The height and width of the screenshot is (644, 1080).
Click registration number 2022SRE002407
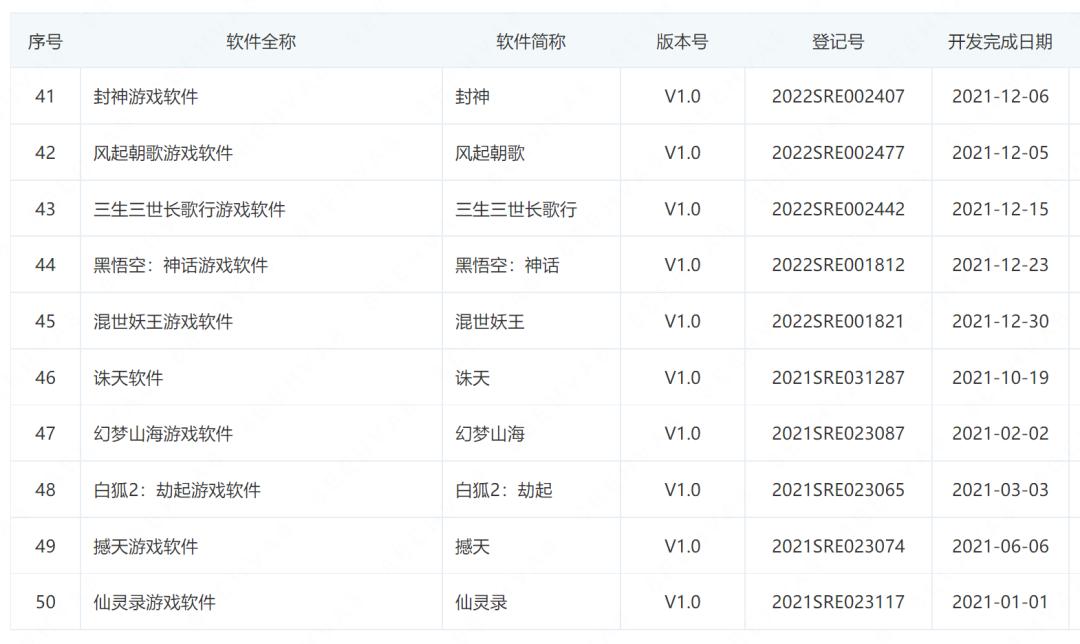(838, 97)
